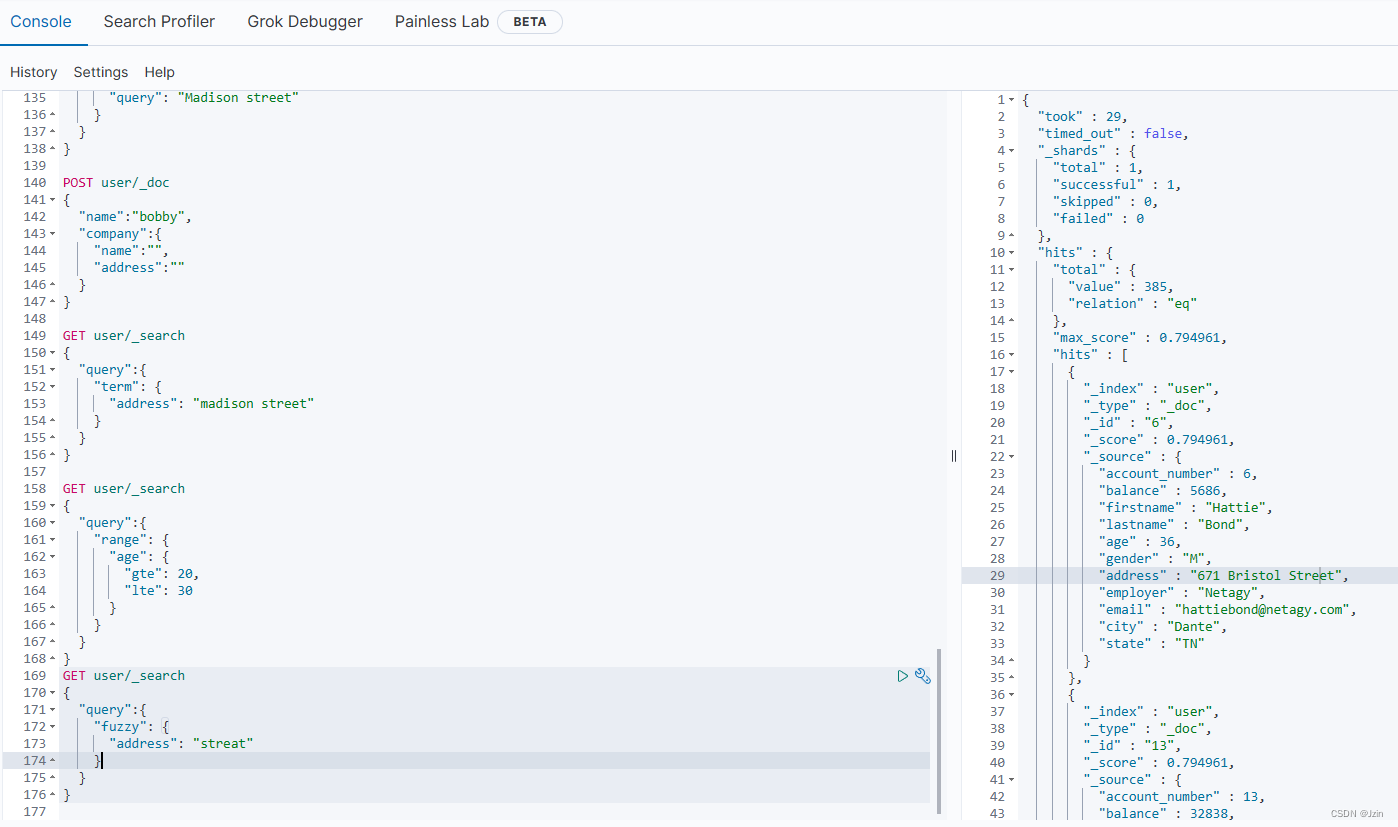This screenshot has width=1398, height=827.
Task: Fold the "term" block at line 152
Action: click(52, 387)
